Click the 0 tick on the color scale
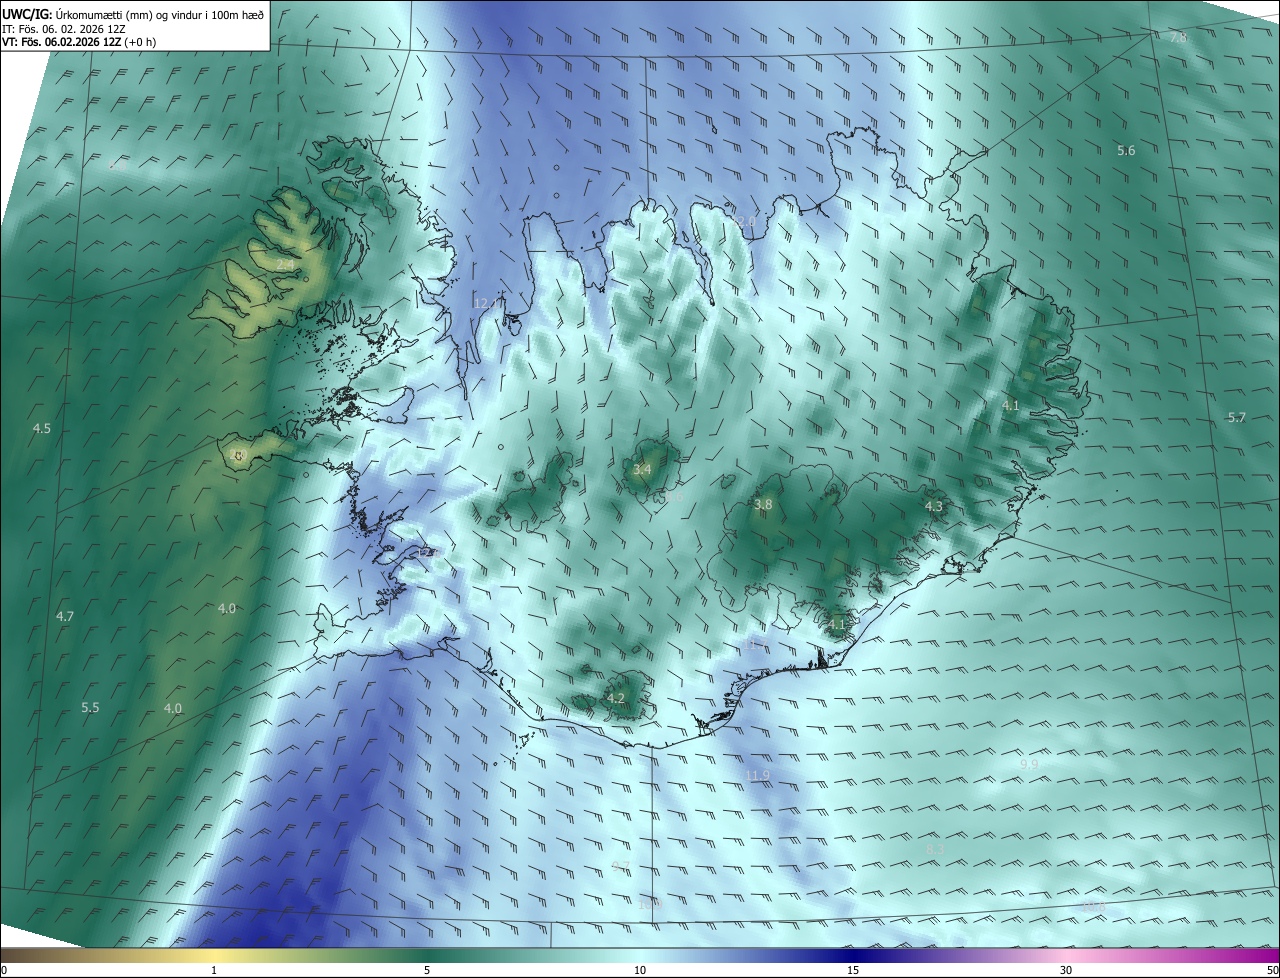1280x978 pixels. (x=3, y=970)
